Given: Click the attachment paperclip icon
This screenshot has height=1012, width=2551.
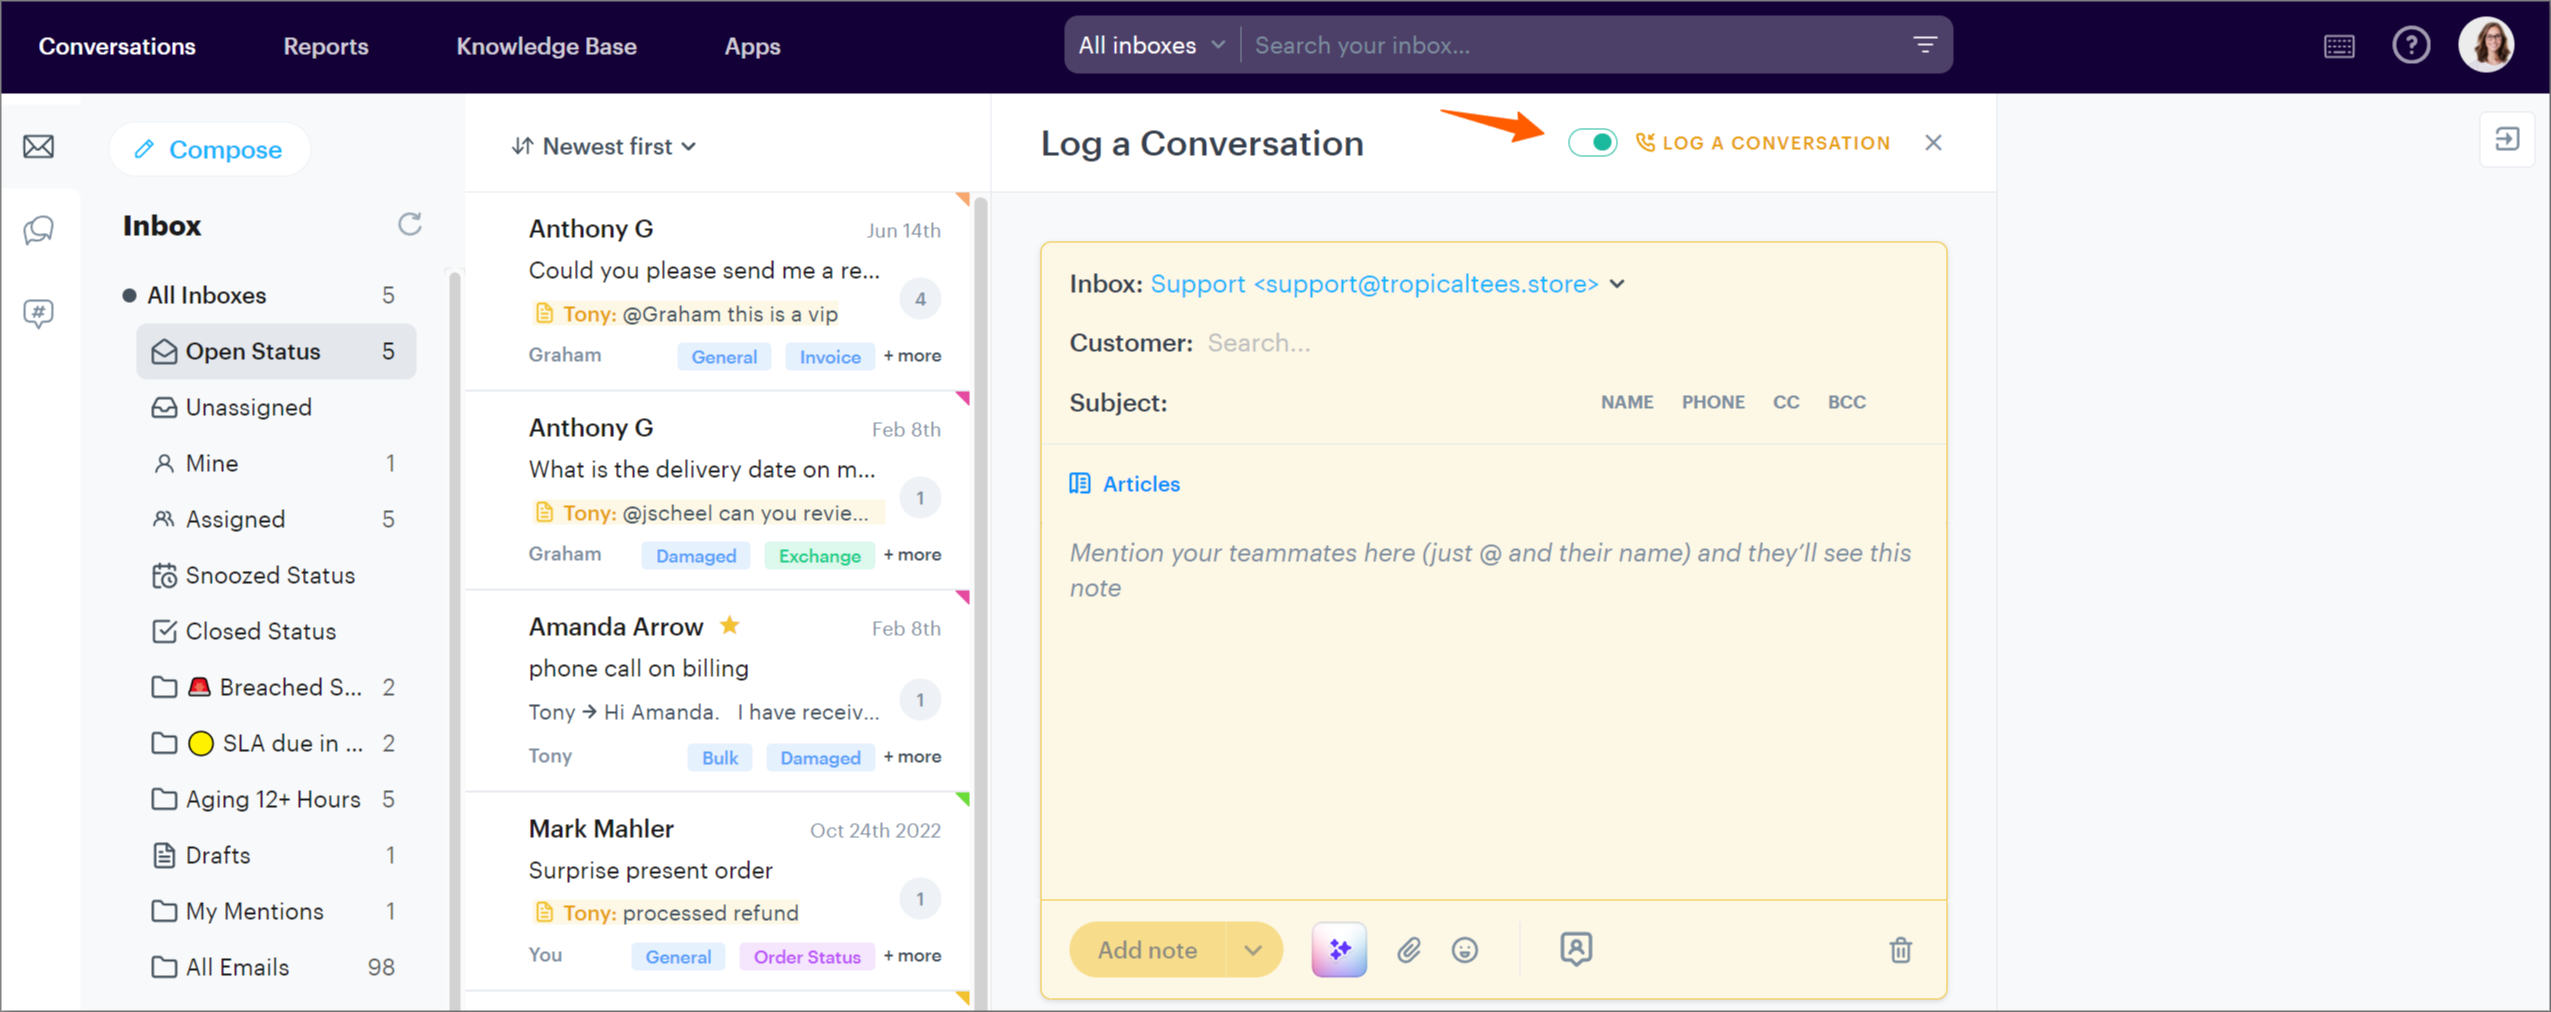Looking at the screenshot, I should [x=1408, y=949].
